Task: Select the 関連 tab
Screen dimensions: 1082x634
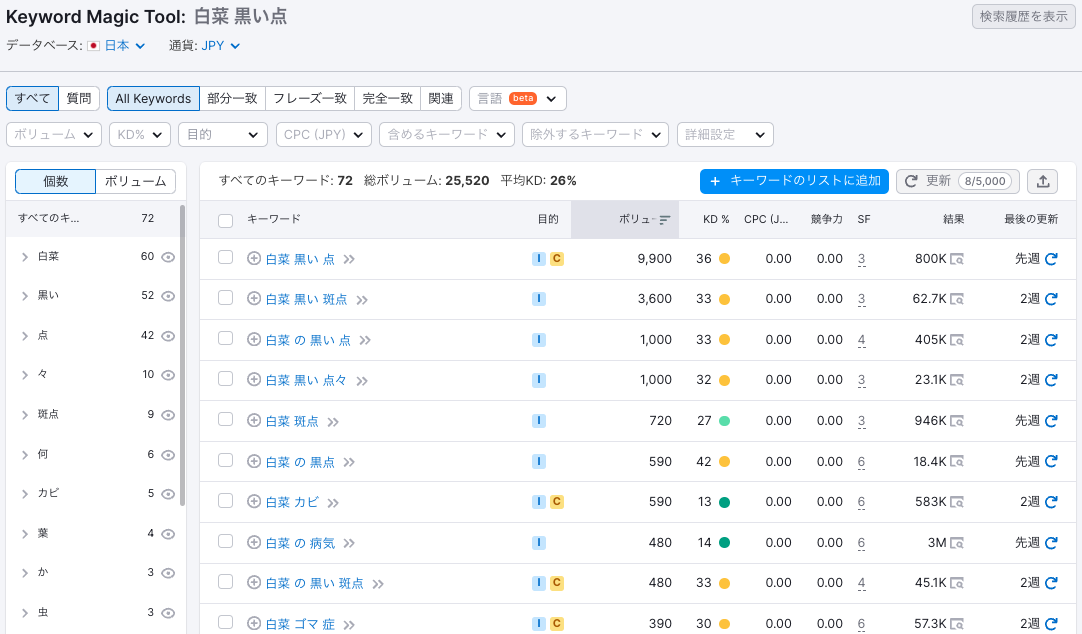Action: click(441, 99)
